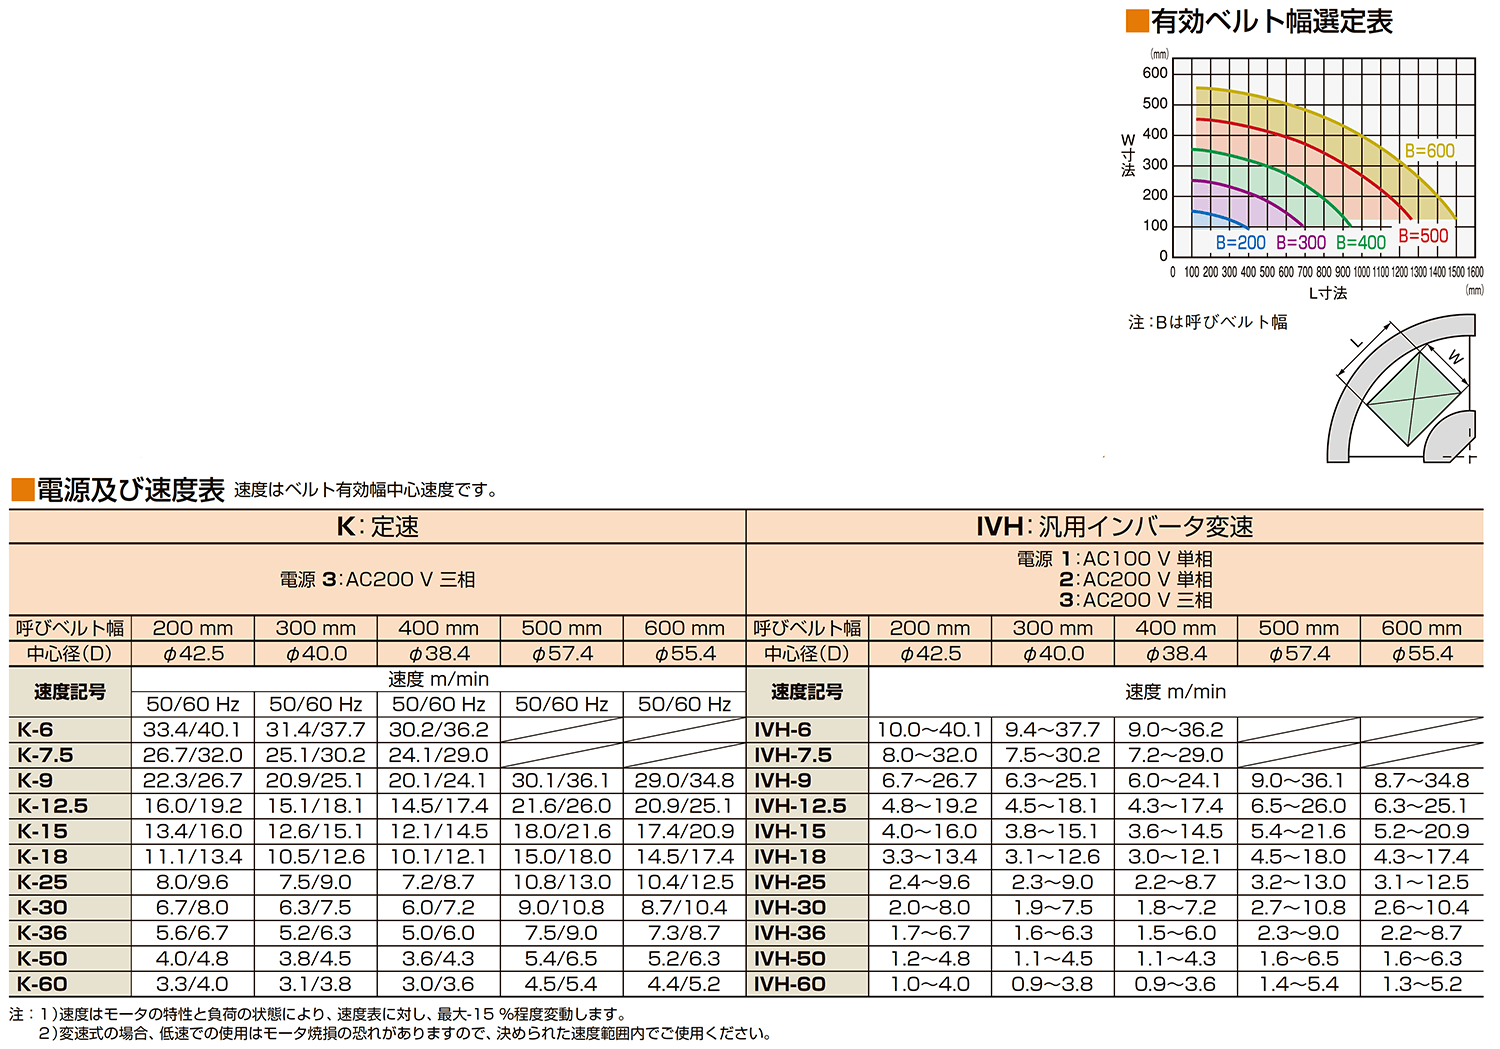The width and height of the screenshot is (1500, 1049).
Task: Click footnote 2 about モータ焼損 warning
Action: click(x=405, y=1033)
